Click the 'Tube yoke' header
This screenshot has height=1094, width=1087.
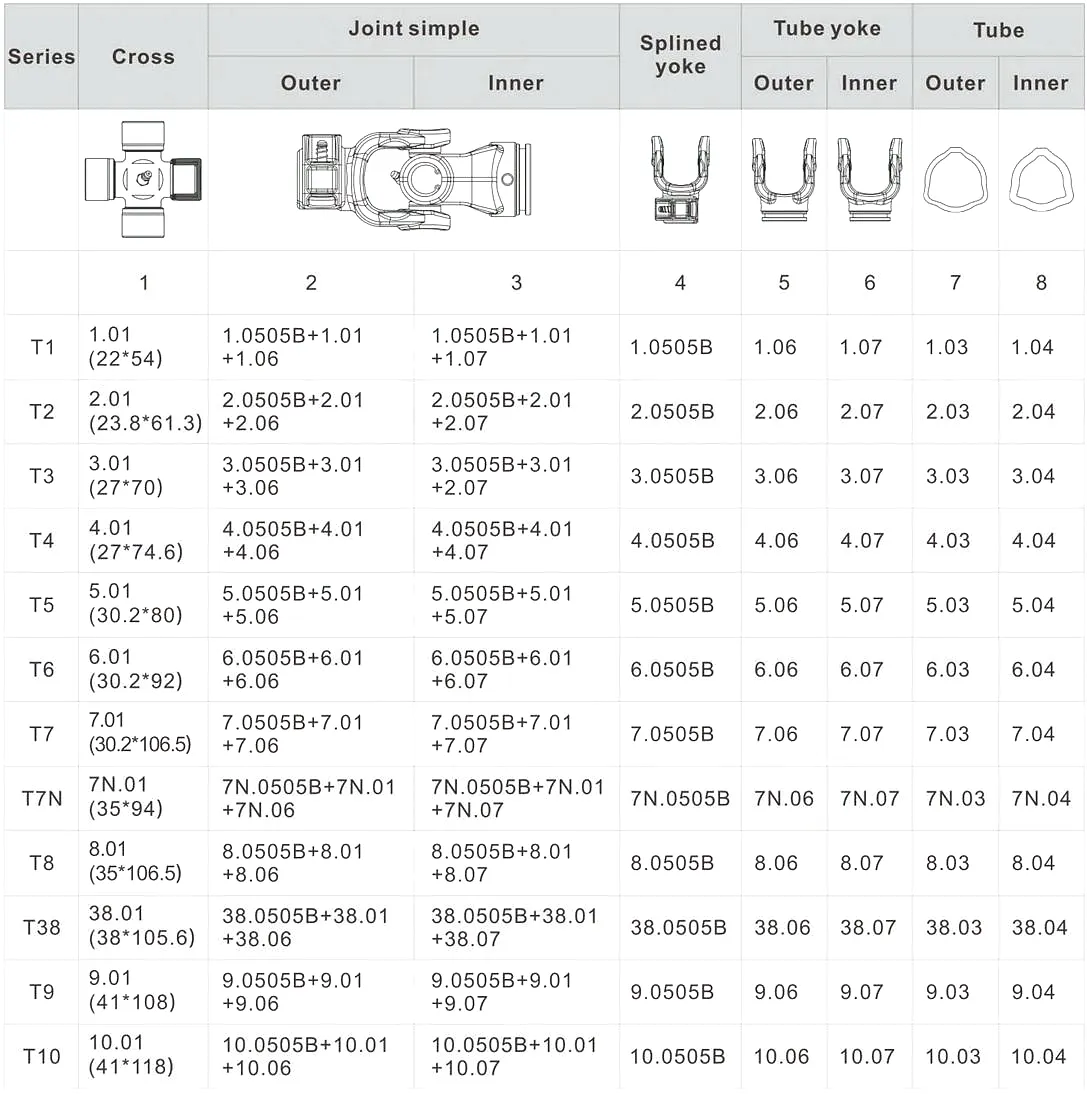coord(827,29)
